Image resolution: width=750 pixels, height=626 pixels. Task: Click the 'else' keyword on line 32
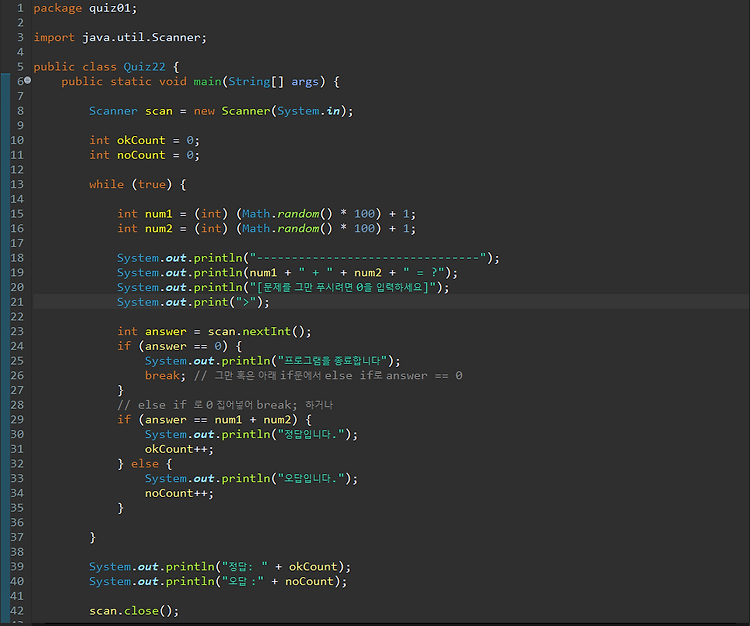pos(144,464)
